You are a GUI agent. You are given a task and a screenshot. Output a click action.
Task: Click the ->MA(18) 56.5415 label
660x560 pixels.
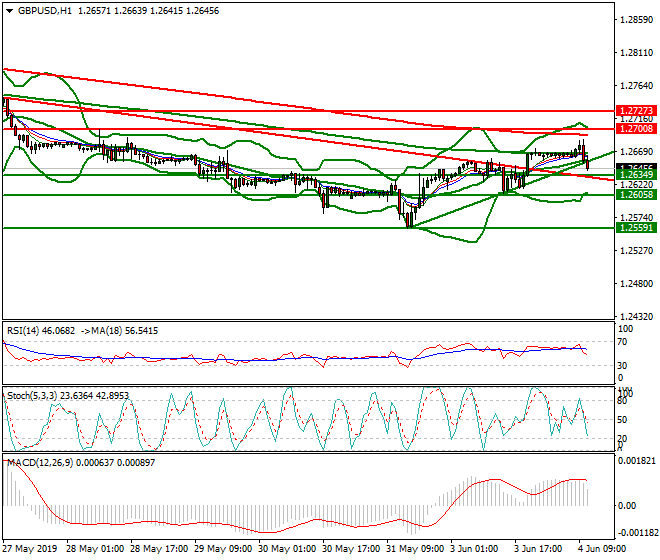tap(119, 331)
